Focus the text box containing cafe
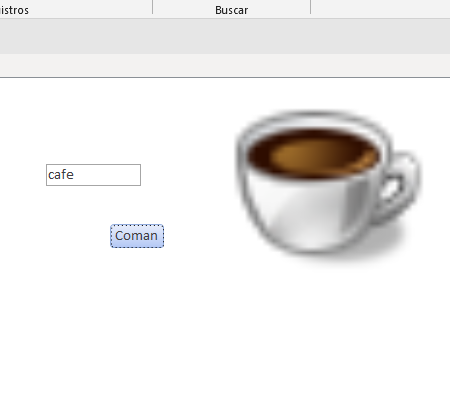This screenshot has width=450, height=400. click(93, 175)
